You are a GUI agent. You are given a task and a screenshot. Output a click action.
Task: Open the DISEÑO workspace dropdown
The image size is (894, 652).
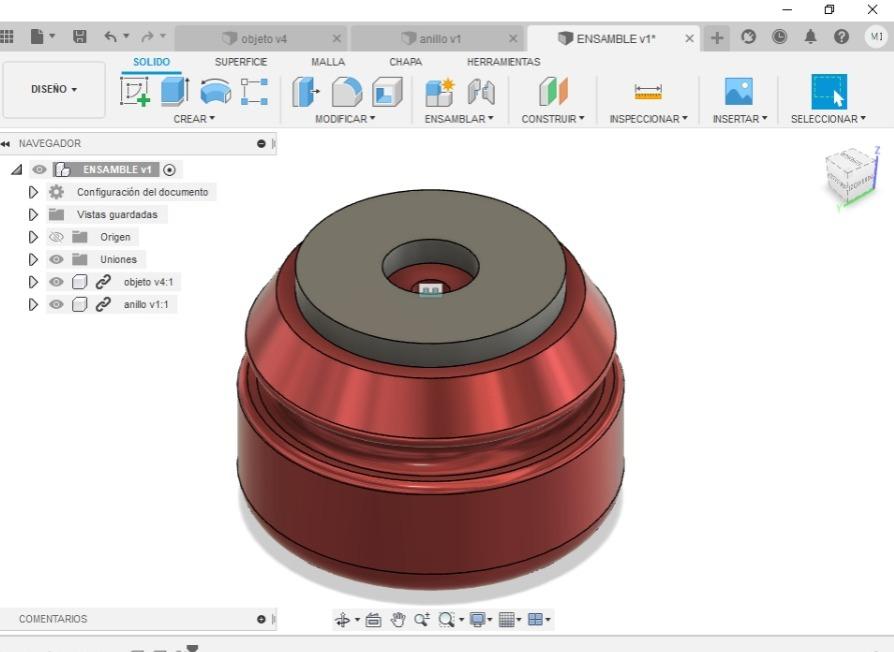pos(54,89)
